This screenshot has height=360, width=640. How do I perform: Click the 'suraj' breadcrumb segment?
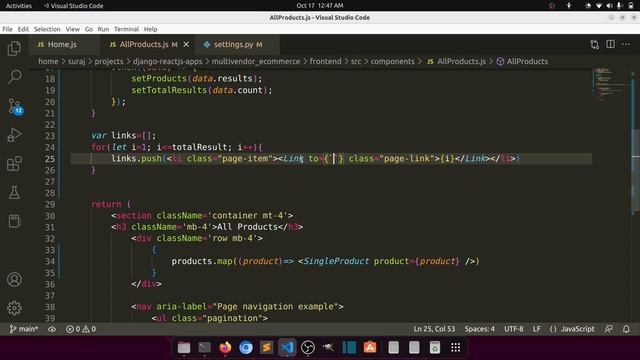coord(76,61)
